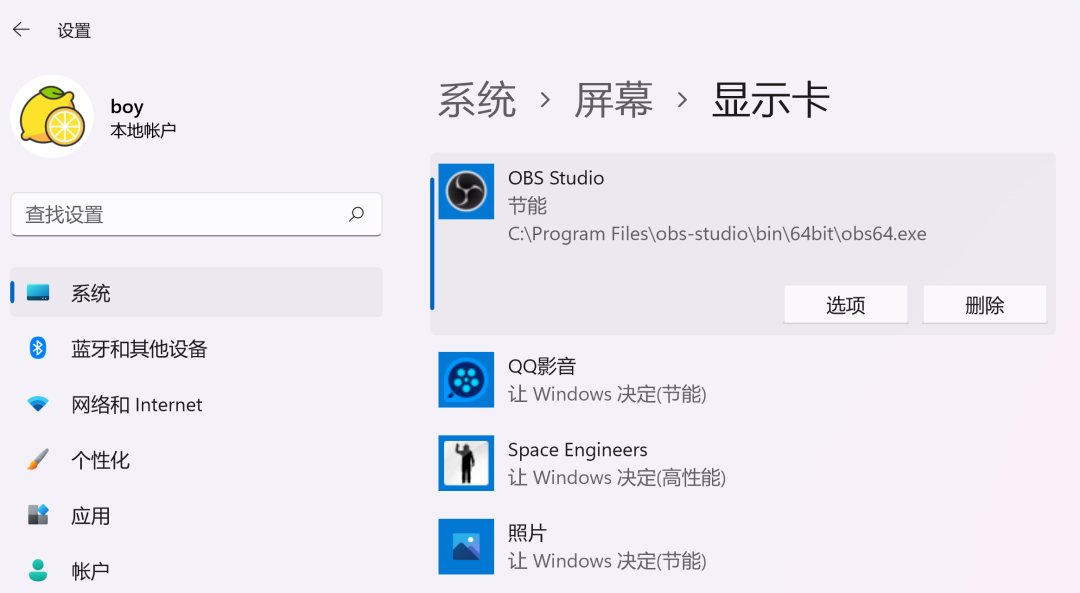Click the obs64.exe path text
This screenshot has height=593, width=1080.
[x=717, y=234]
